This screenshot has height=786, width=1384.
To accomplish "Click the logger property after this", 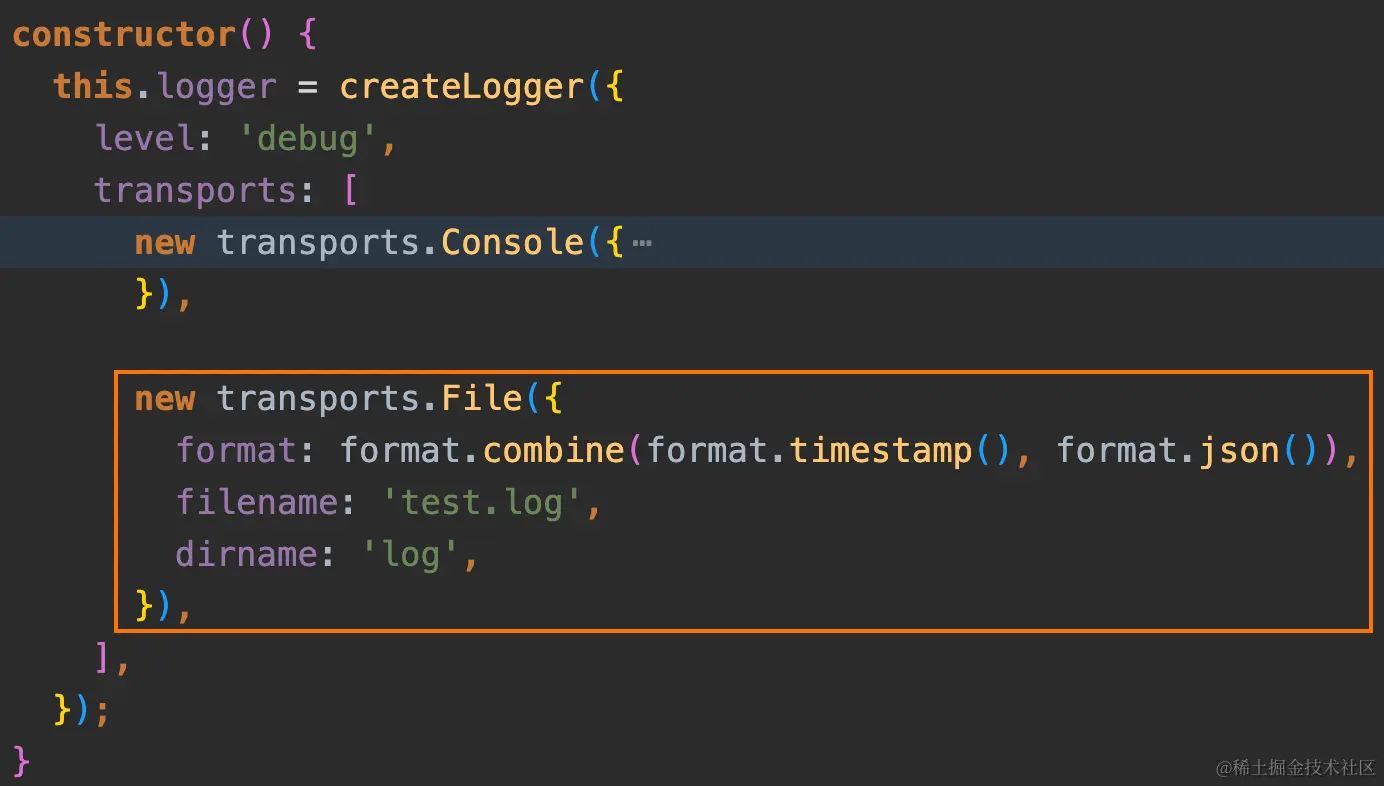I will click(216, 86).
